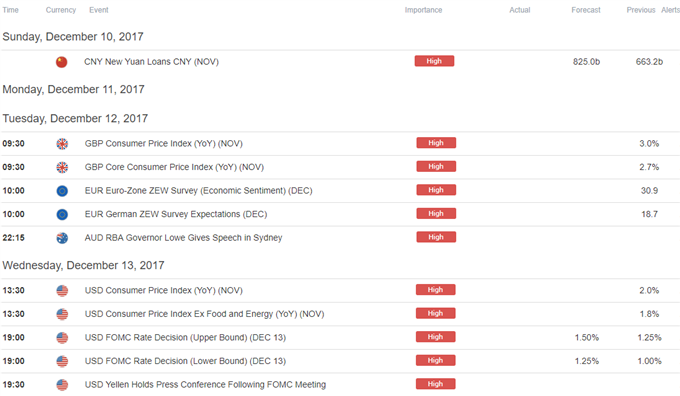Click the High badge for CNY New Yuan Loans

tap(434, 61)
